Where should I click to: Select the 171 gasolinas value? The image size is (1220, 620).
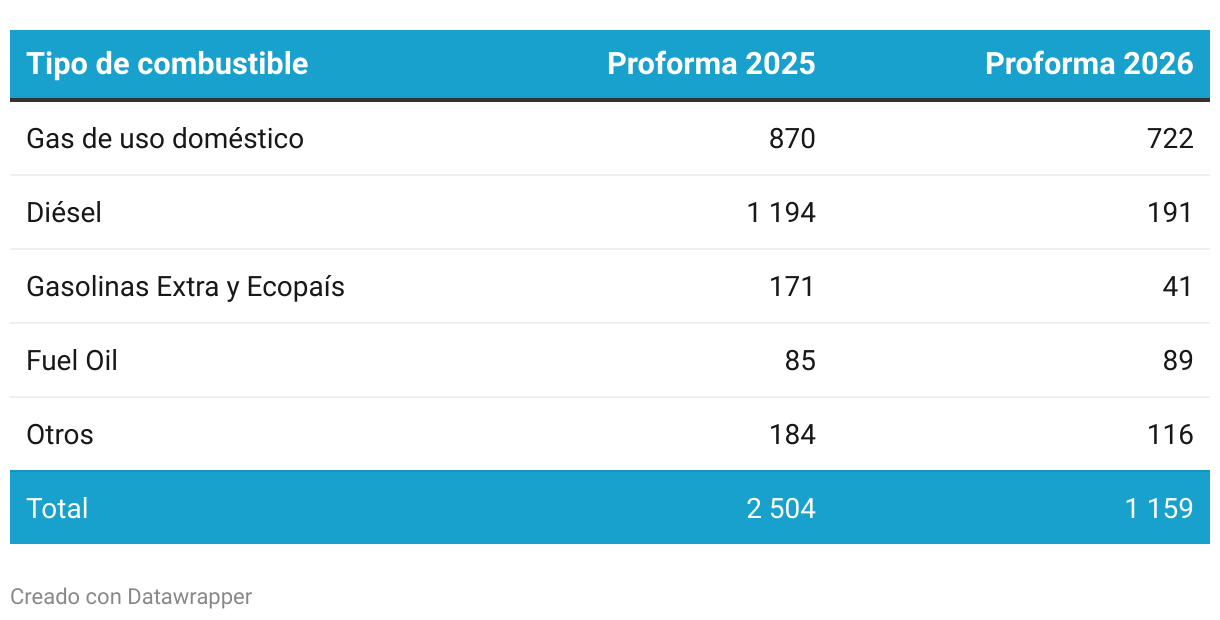[x=792, y=286]
